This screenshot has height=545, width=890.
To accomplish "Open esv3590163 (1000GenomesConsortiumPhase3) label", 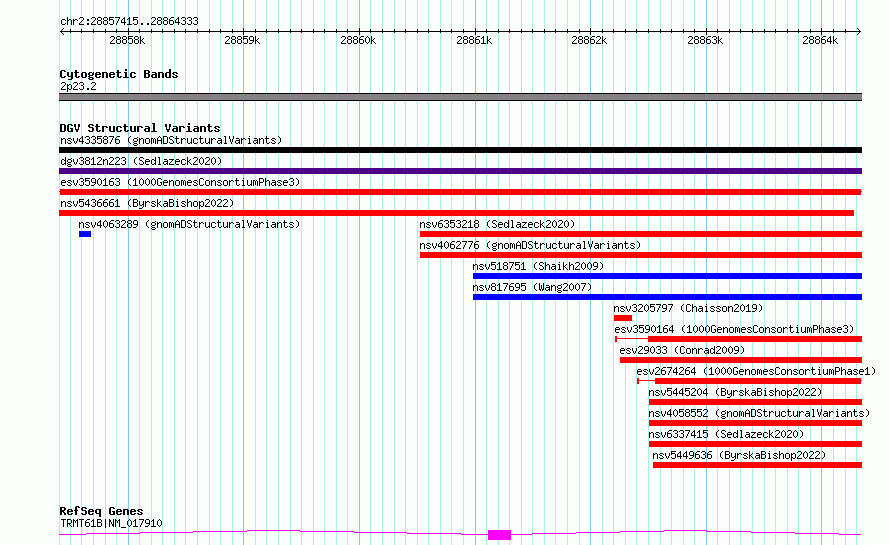I will point(180,182).
